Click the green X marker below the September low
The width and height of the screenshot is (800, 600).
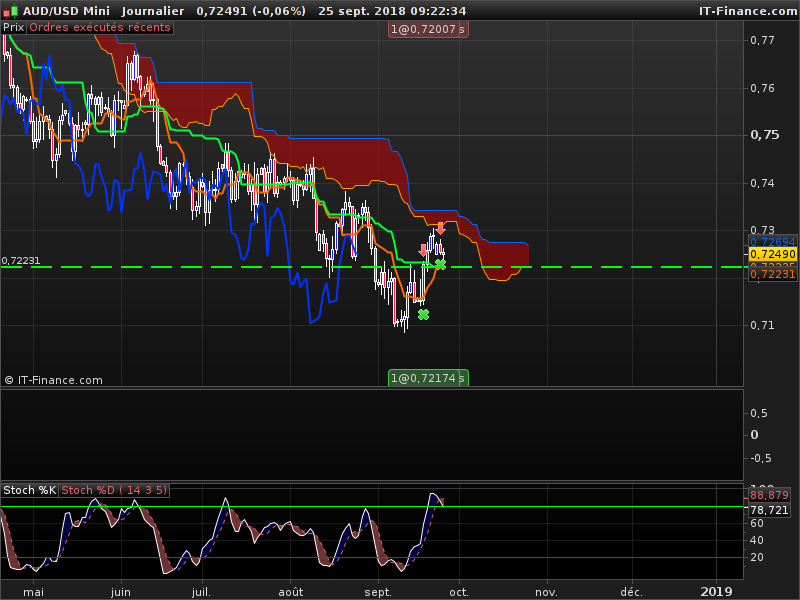[x=423, y=315]
